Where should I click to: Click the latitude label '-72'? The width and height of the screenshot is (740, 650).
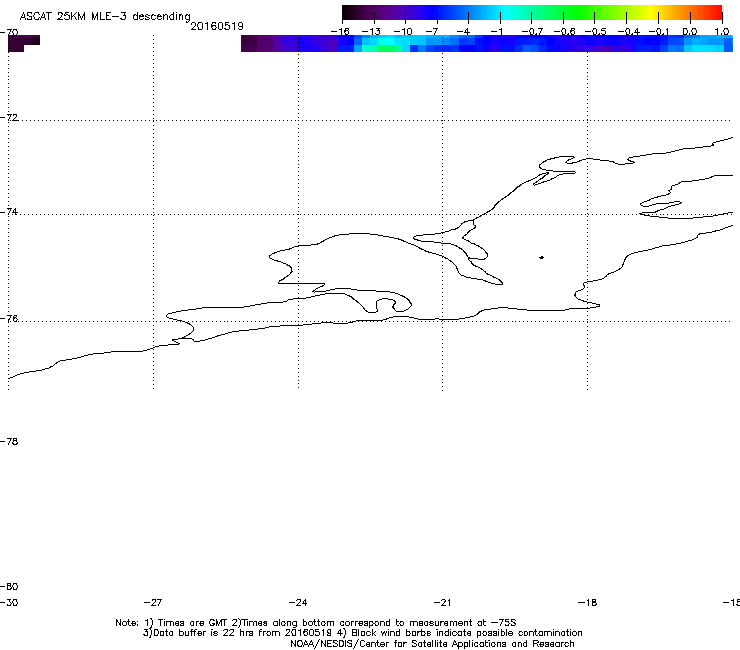pyautogui.click(x=9, y=117)
